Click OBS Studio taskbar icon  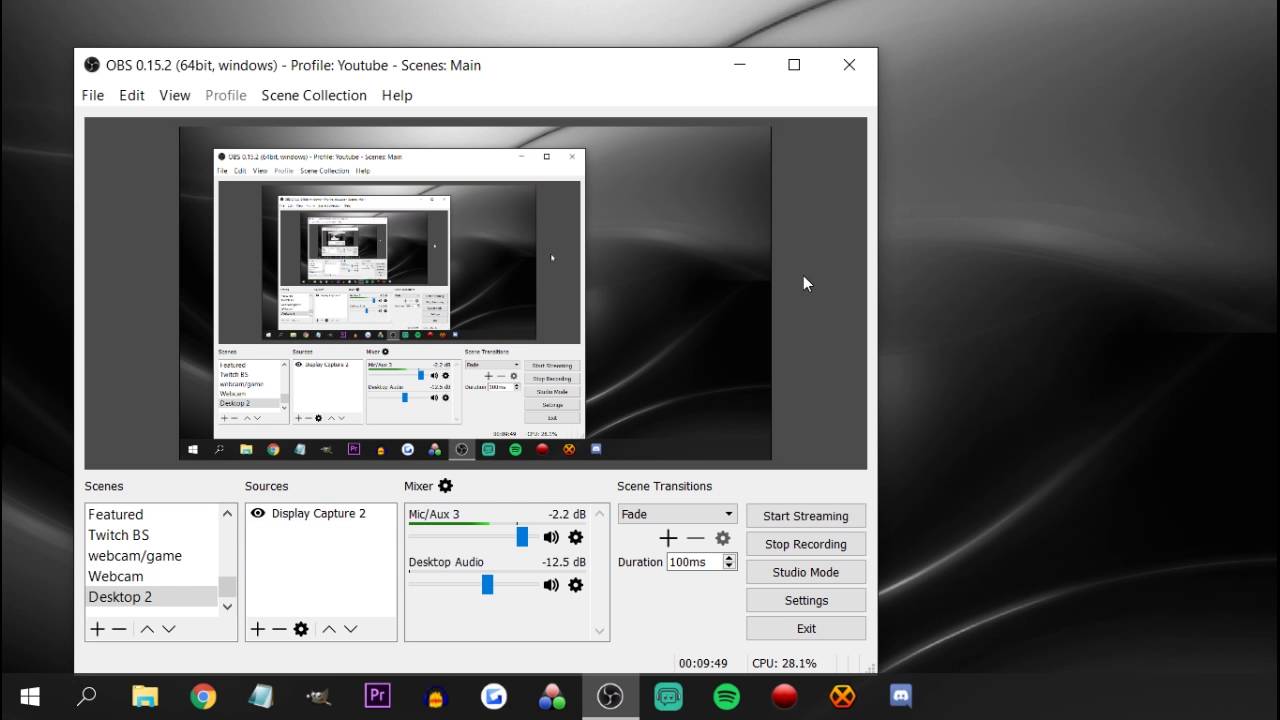pos(610,696)
